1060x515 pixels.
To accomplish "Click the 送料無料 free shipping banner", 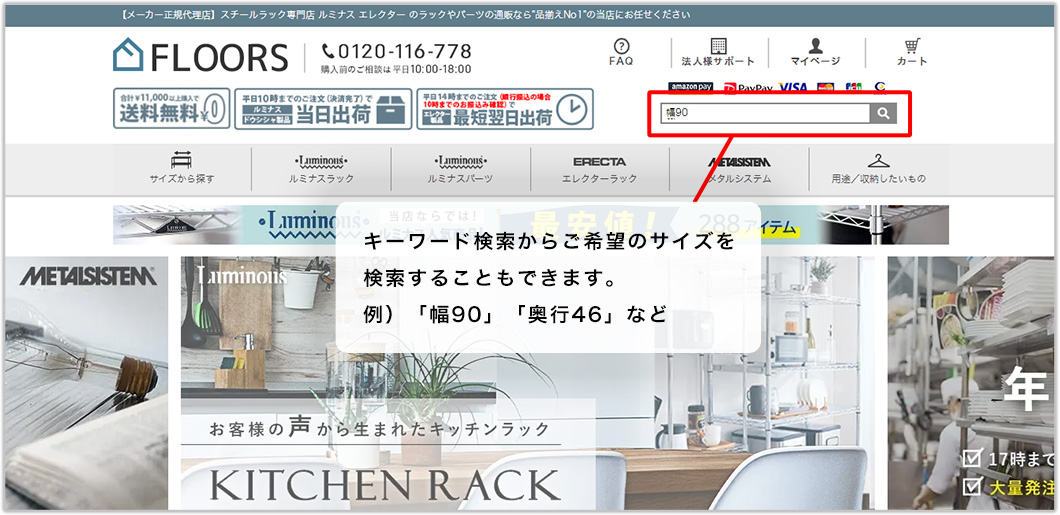I will [x=172, y=109].
